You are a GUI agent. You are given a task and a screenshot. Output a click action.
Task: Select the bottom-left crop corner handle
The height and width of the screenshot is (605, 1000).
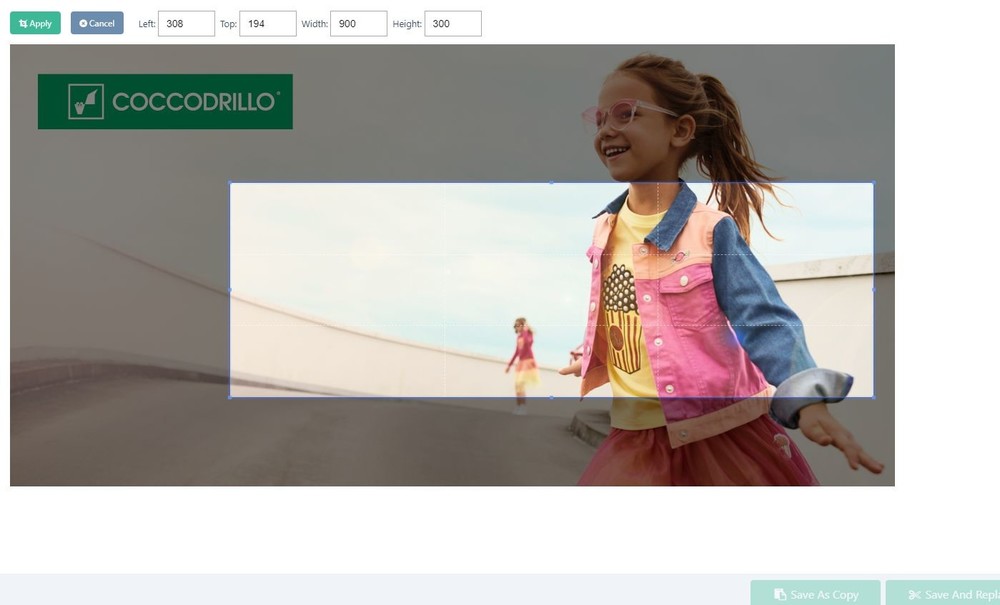[x=230, y=397]
